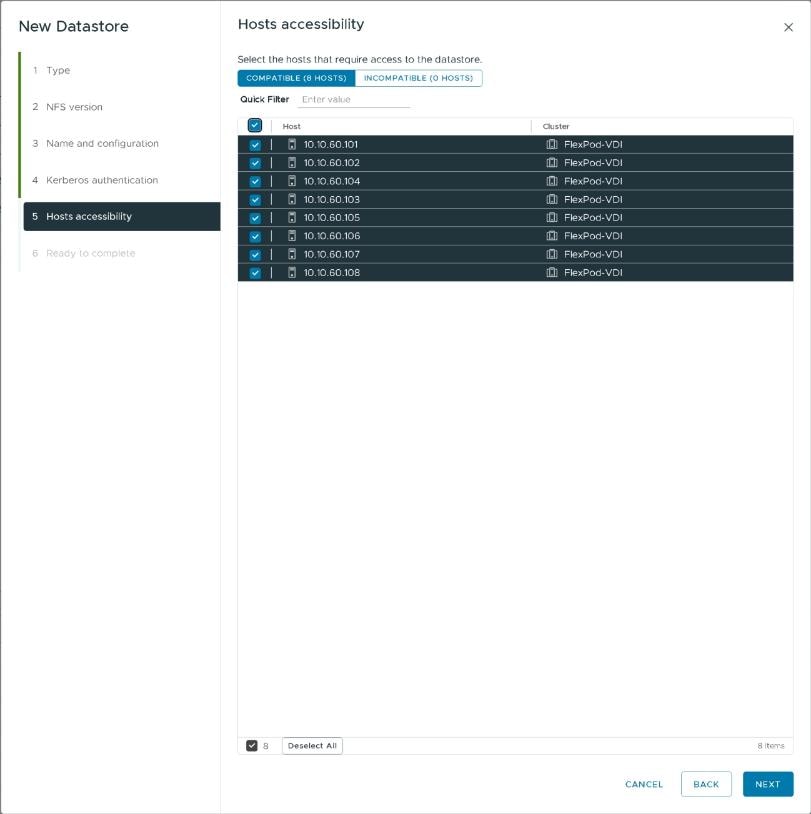Click the Next button
Image resolution: width=811 pixels, height=814 pixels.
pos(768,784)
